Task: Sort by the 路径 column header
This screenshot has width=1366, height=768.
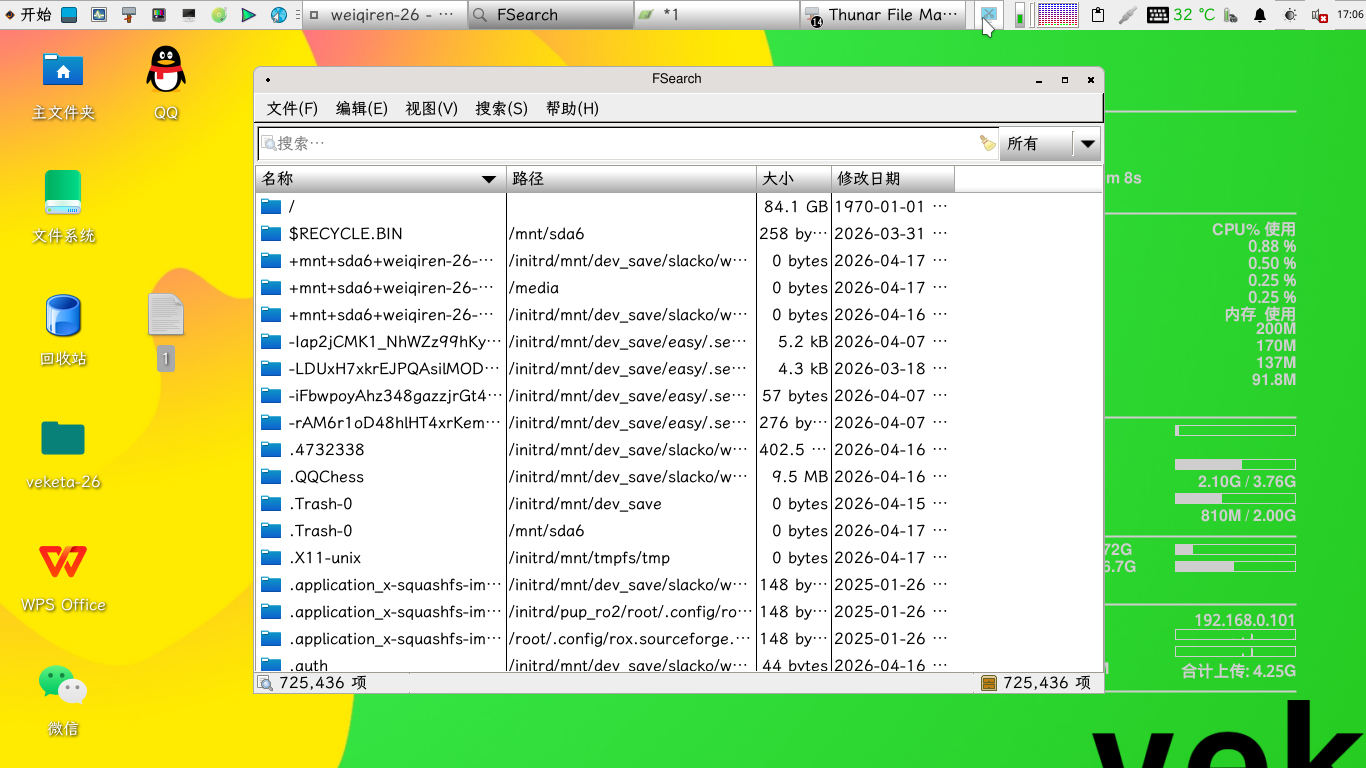Action: 631,179
